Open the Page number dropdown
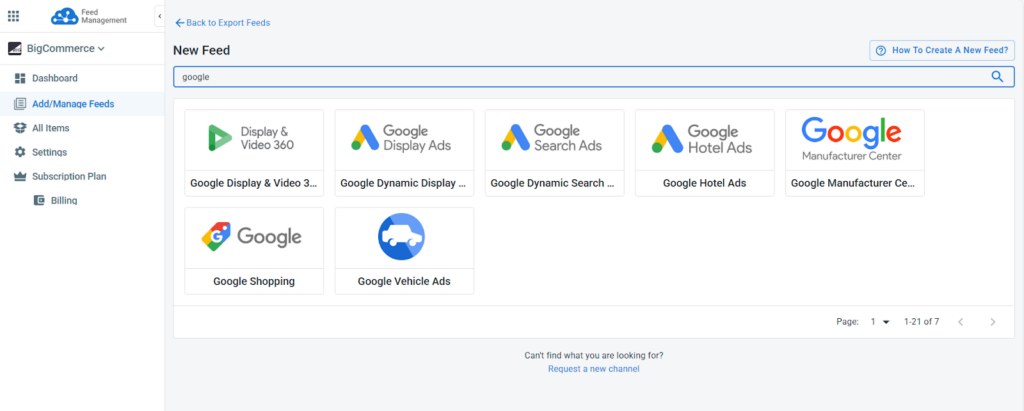The height and width of the screenshot is (411, 1024). (880, 322)
